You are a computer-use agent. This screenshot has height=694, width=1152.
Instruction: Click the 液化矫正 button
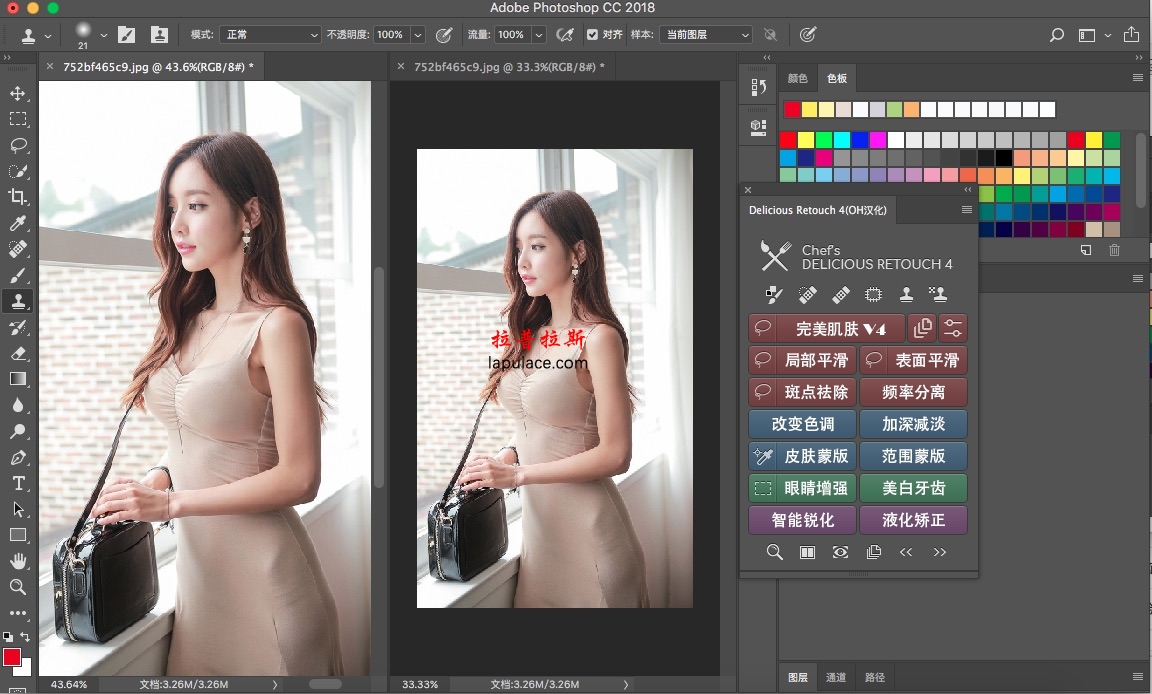[913, 520]
